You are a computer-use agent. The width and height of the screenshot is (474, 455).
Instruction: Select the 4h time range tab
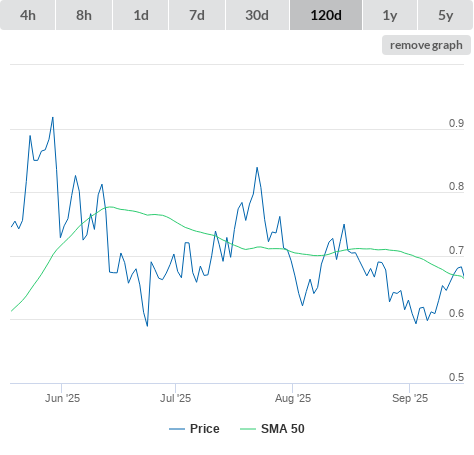pos(28,15)
